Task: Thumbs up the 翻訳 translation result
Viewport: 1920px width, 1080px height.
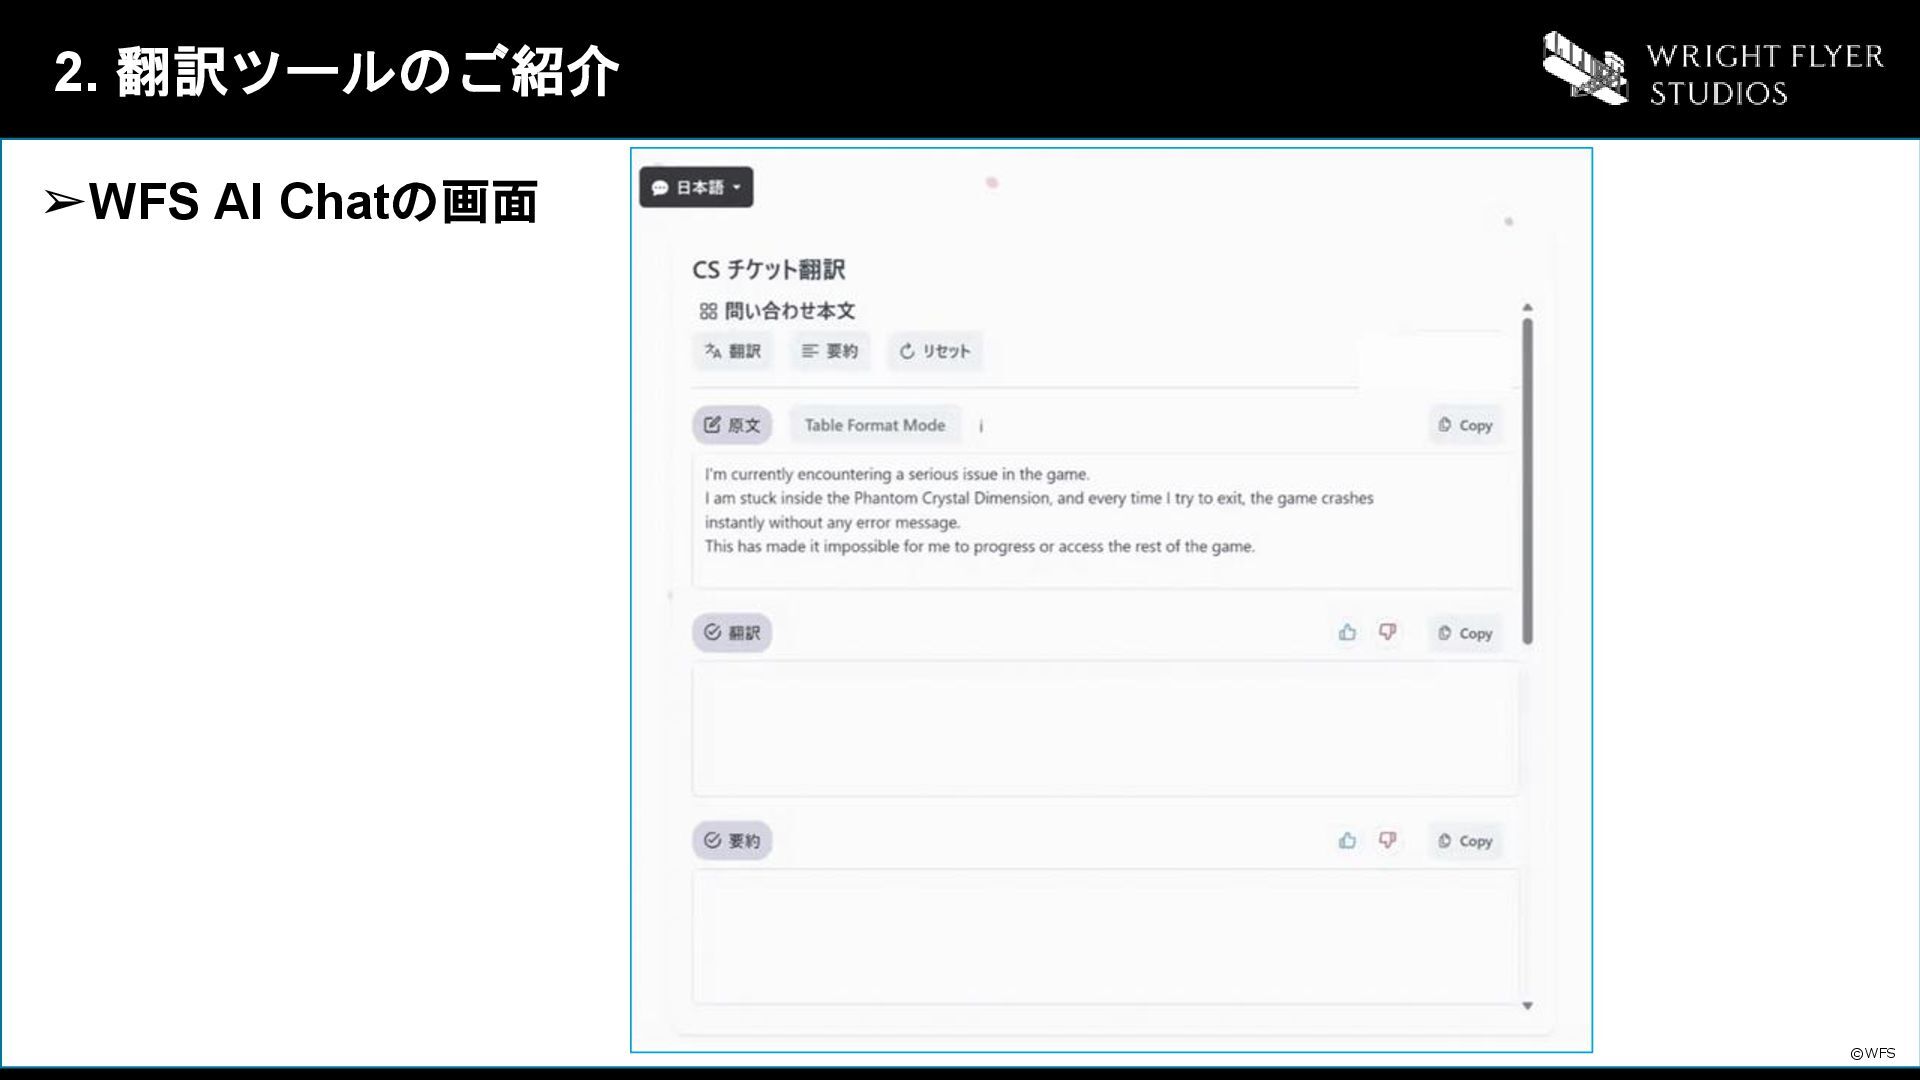Action: point(1347,632)
